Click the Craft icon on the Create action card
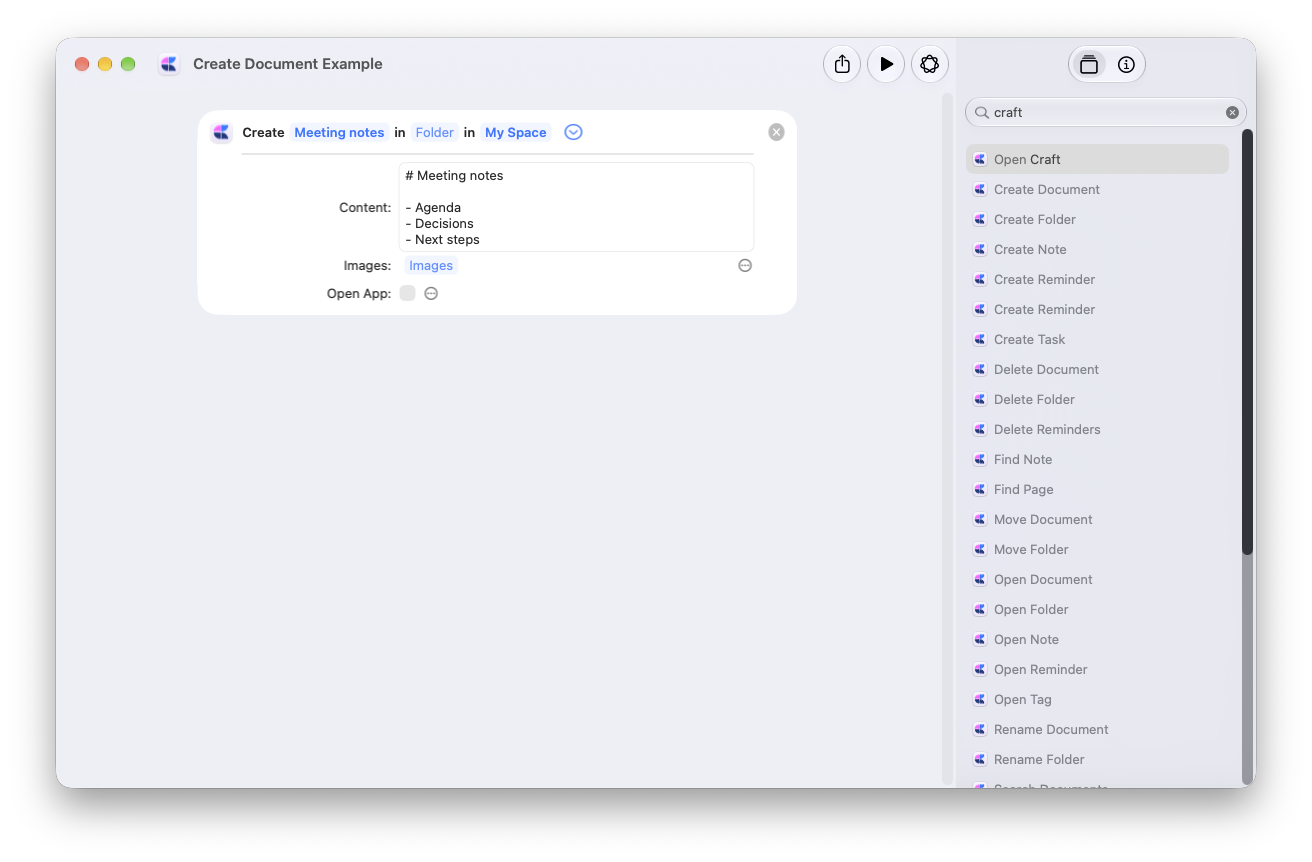1312x862 pixels. (222, 132)
